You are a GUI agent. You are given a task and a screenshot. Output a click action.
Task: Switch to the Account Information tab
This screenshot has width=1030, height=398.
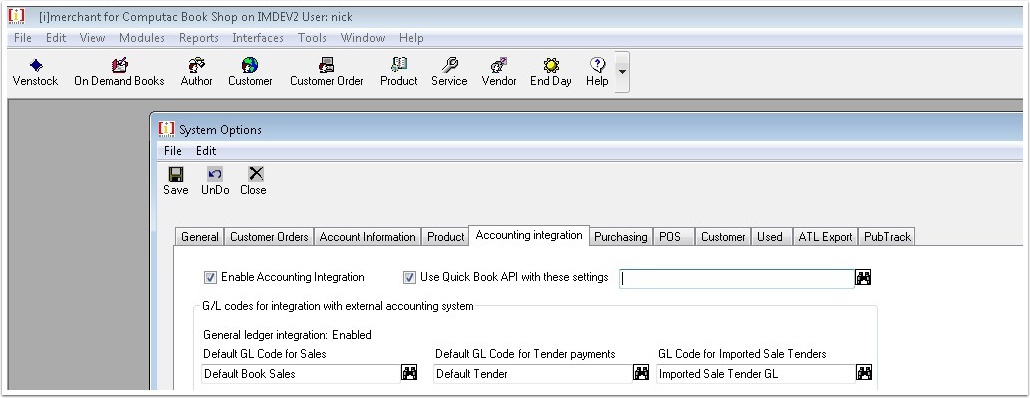point(367,237)
